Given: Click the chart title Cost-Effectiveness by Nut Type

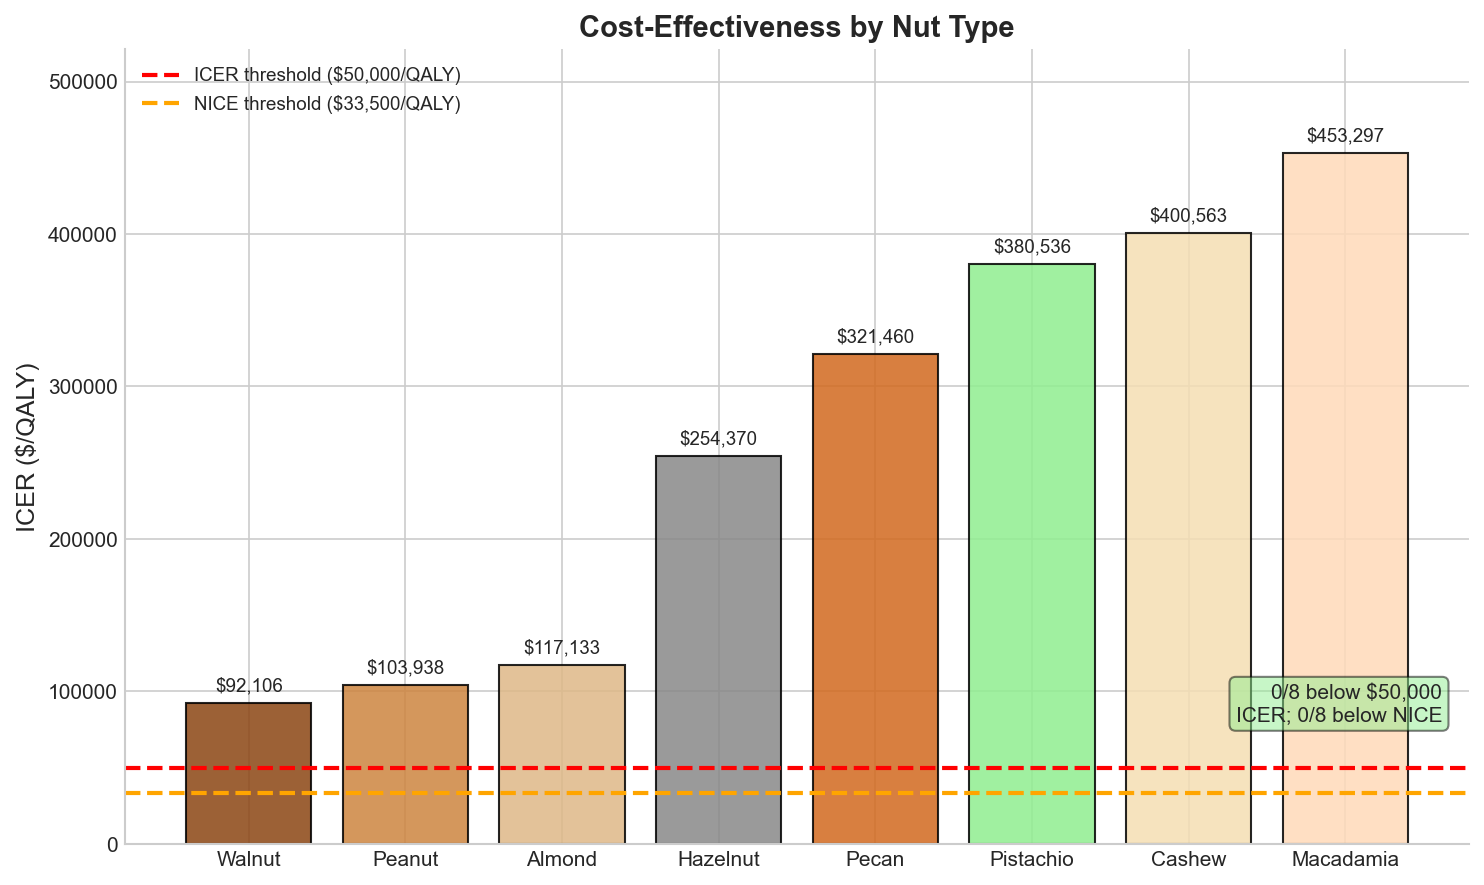Looking at the screenshot, I should [796, 27].
